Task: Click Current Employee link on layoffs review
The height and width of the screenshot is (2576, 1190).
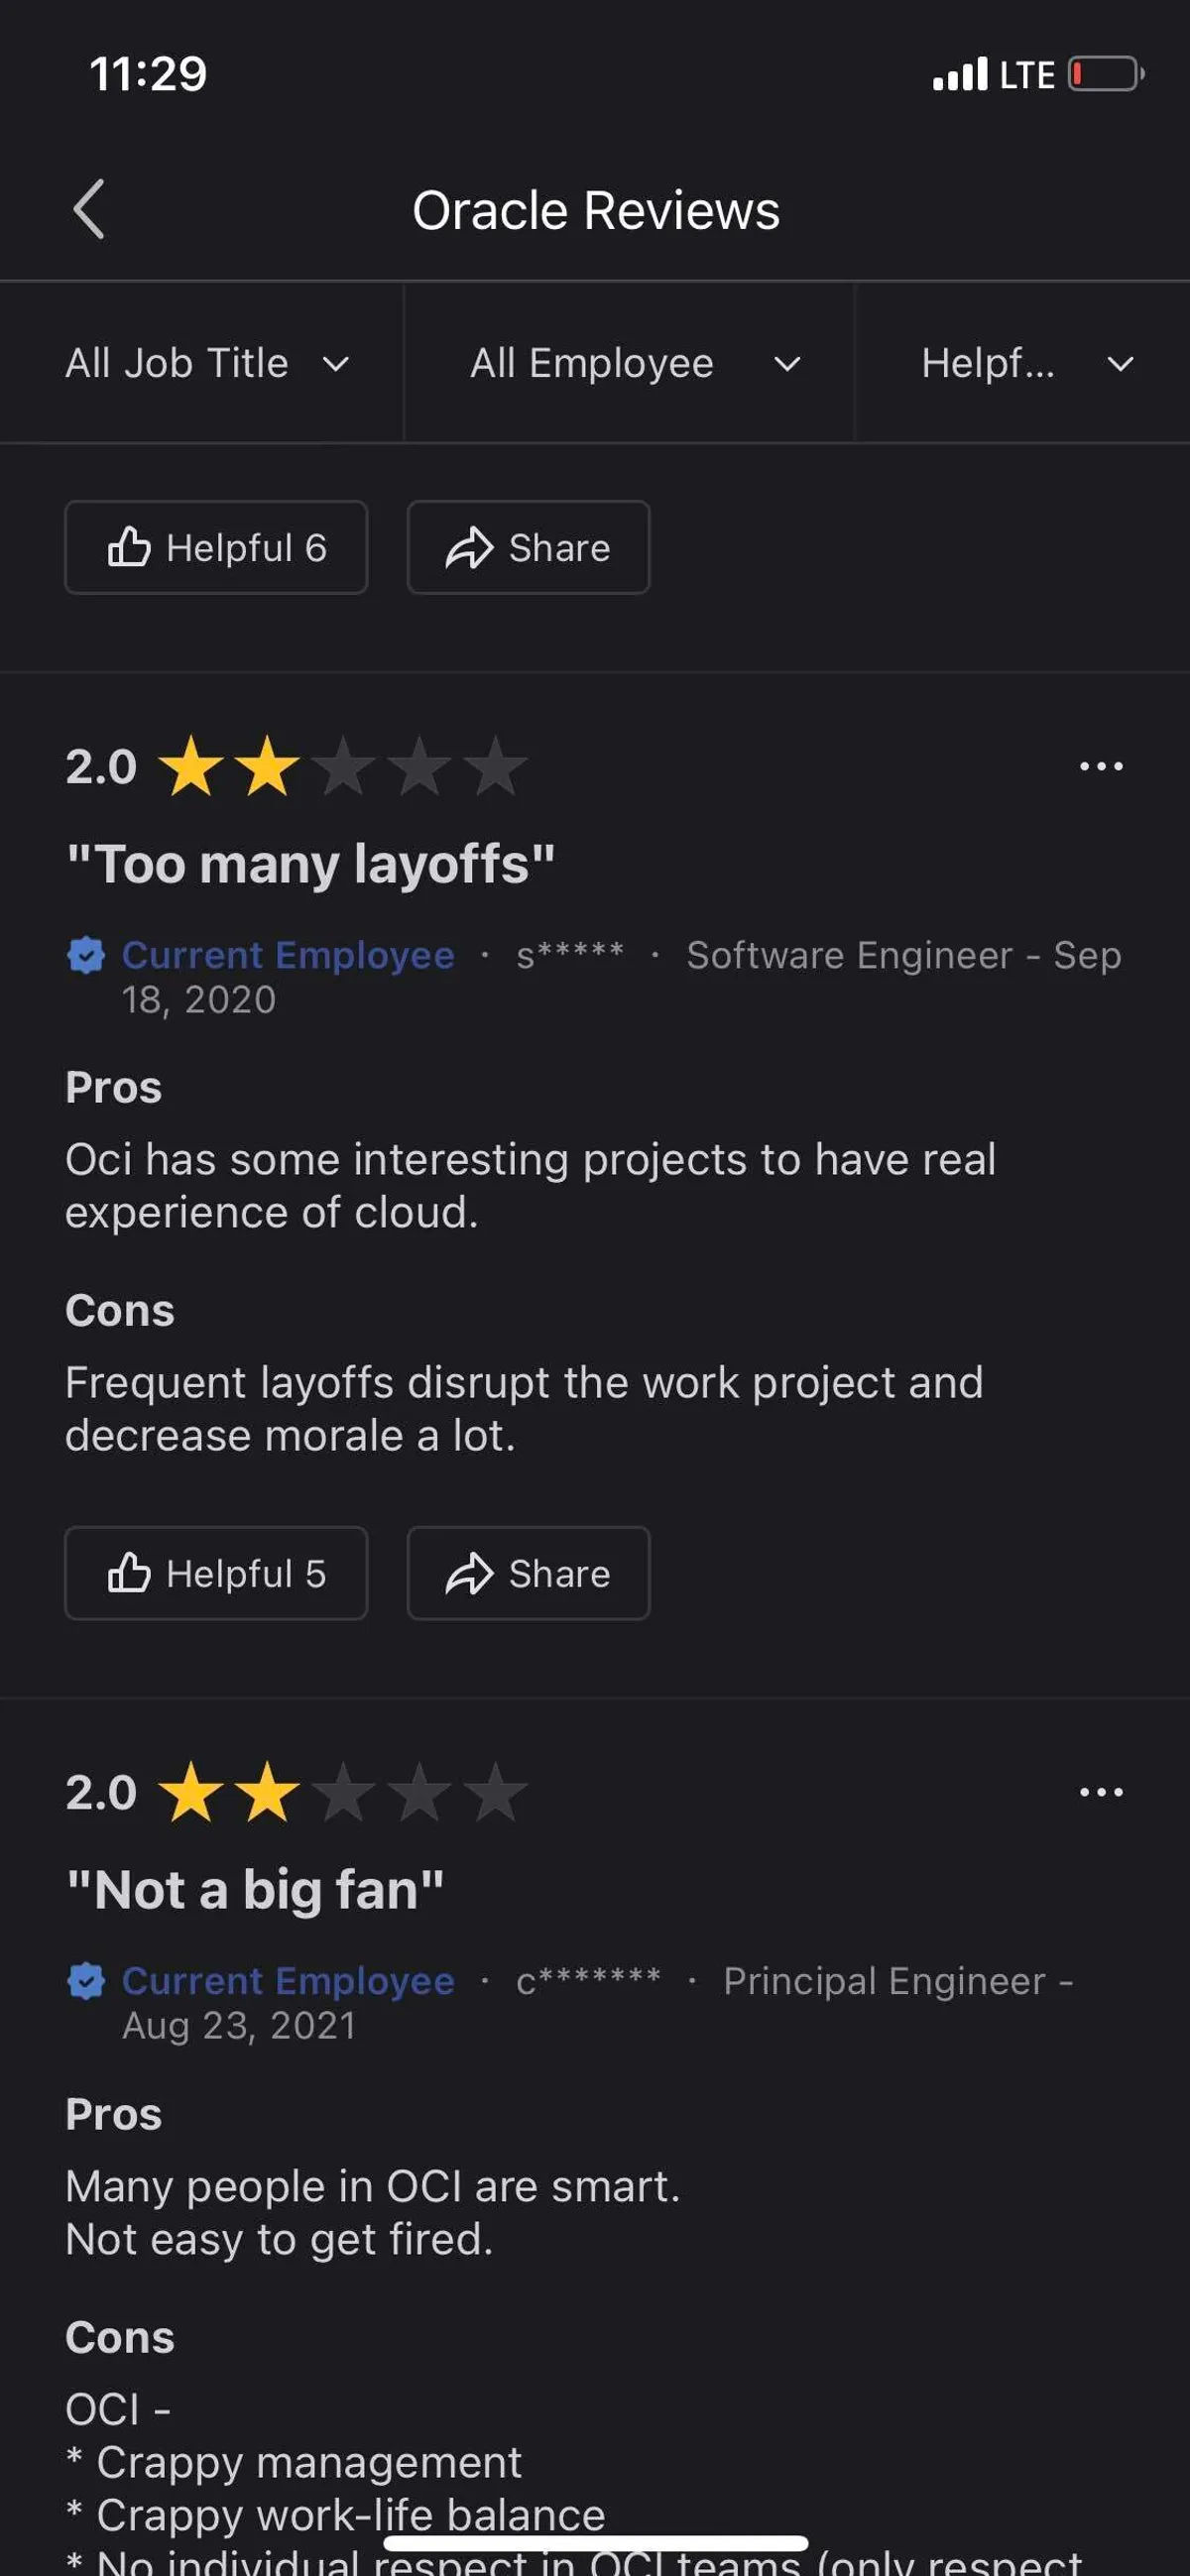Action: pyautogui.click(x=288, y=955)
